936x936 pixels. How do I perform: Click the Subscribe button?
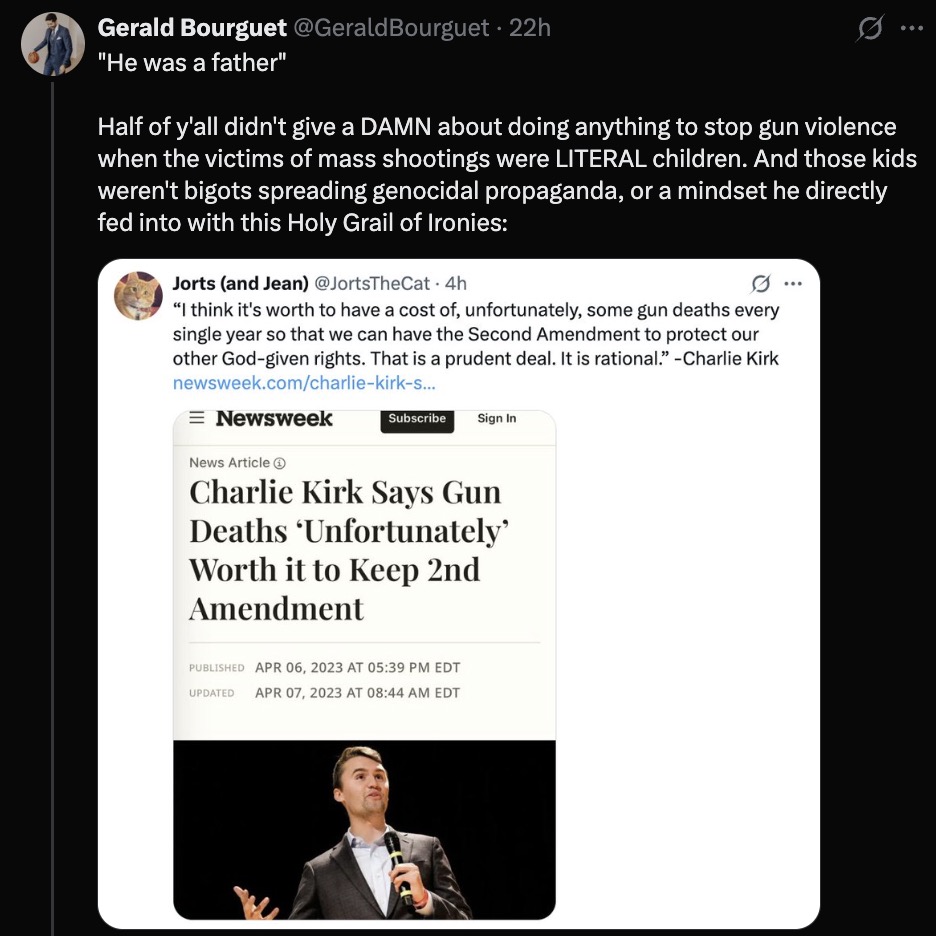416,419
